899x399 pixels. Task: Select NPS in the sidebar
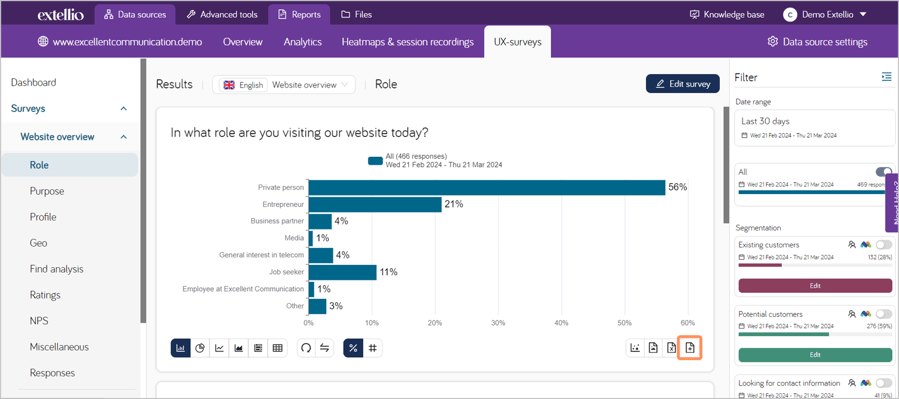[x=38, y=321]
